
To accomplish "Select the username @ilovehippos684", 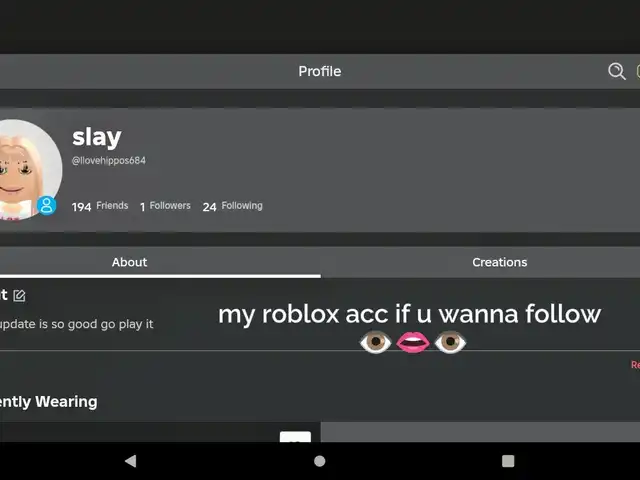I will pos(109,160).
